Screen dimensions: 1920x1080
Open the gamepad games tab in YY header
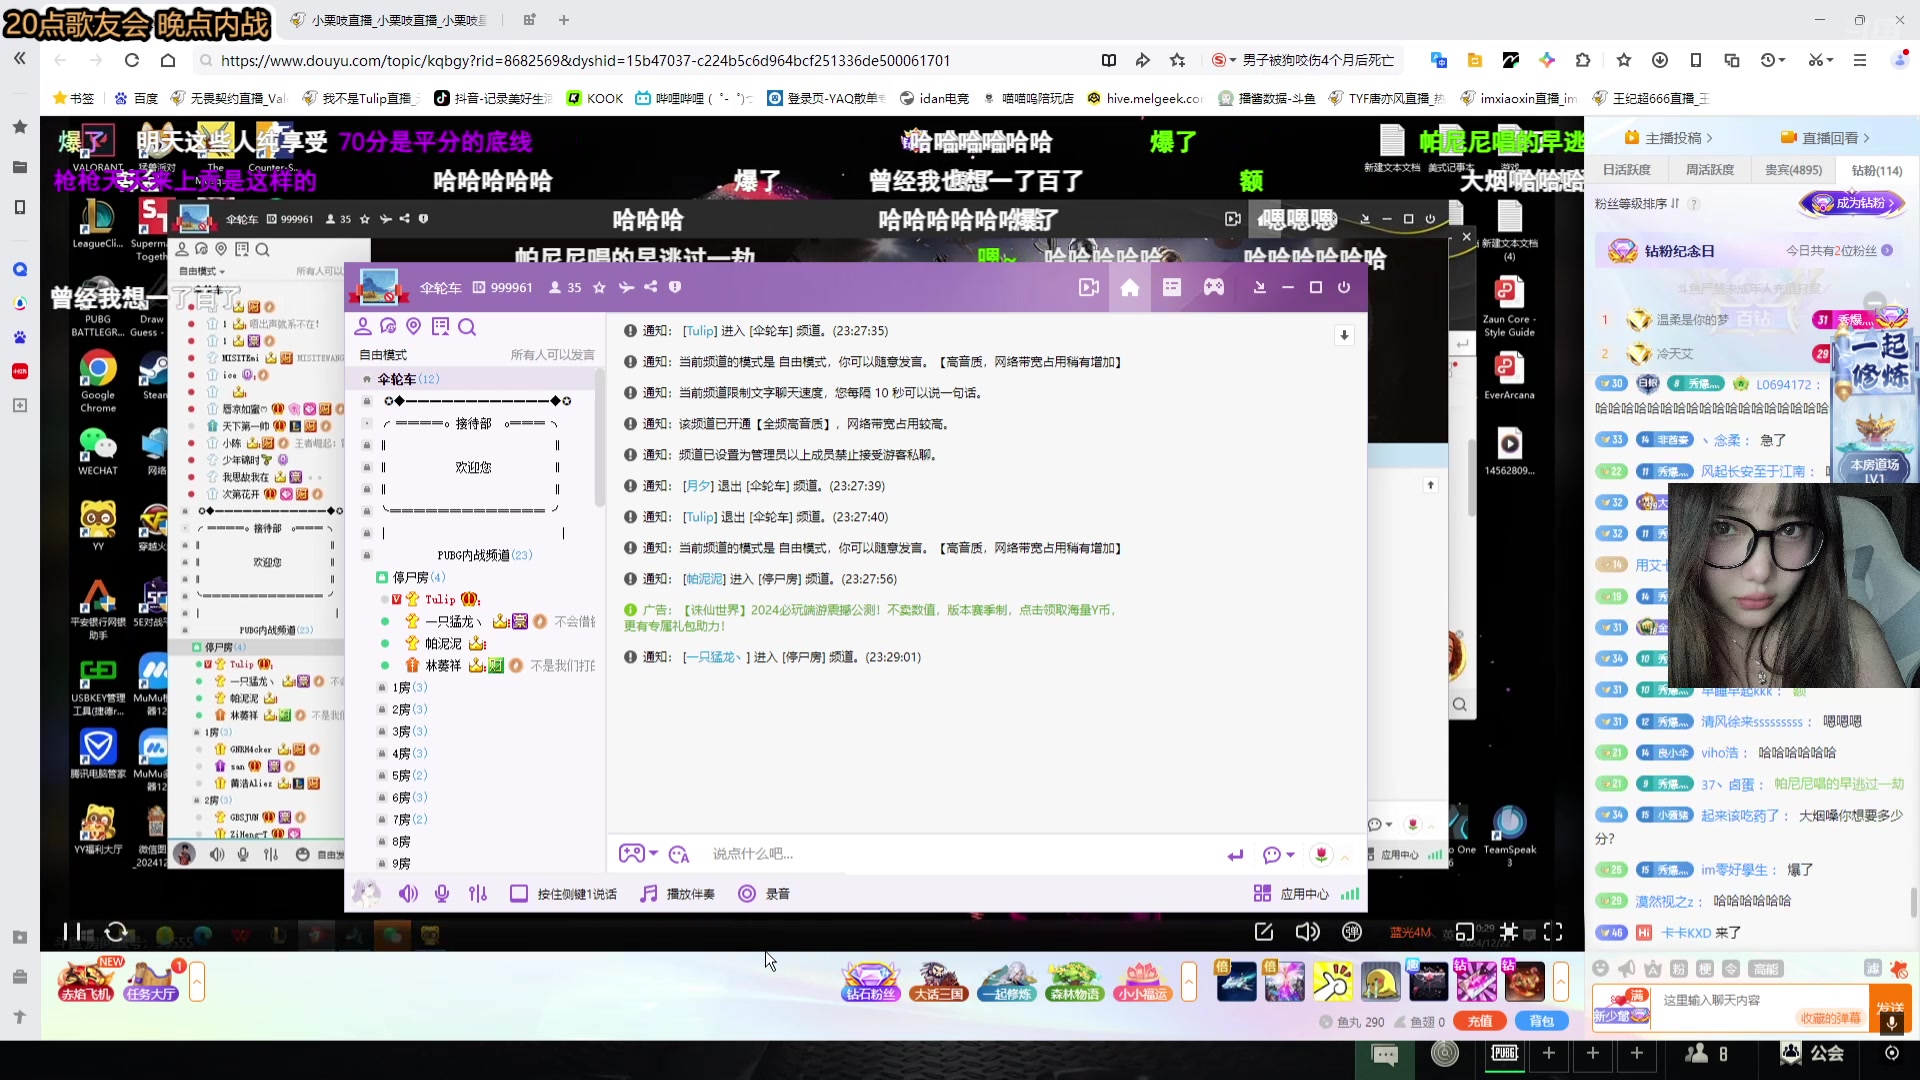point(1213,288)
